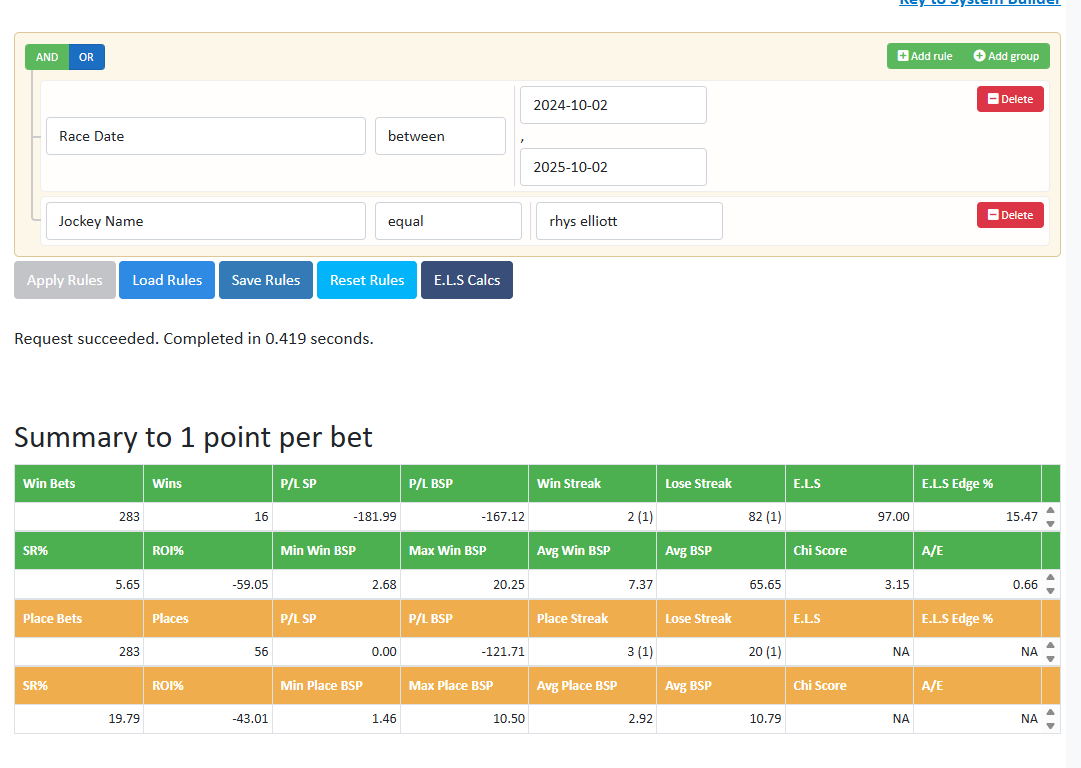Click the Apply Rules button
Viewport: 1081px width, 768px height.
(65, 280)
